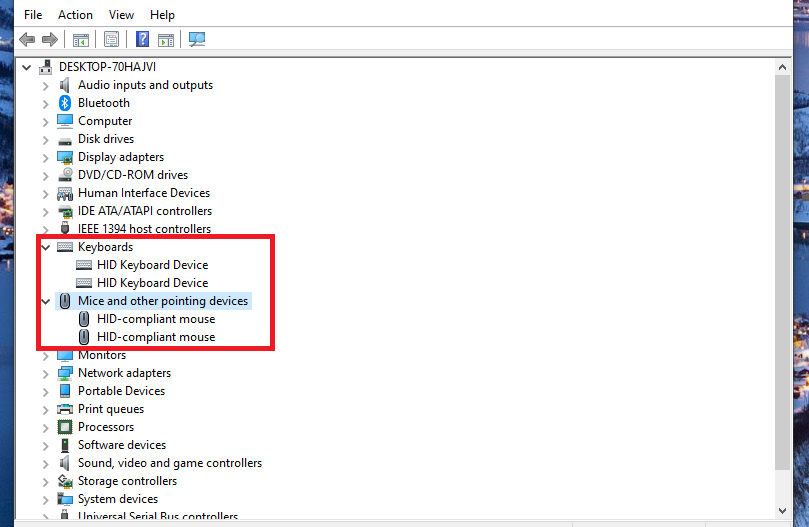Select the Software devices label
809x527 pixels.
tap(122, 445)
